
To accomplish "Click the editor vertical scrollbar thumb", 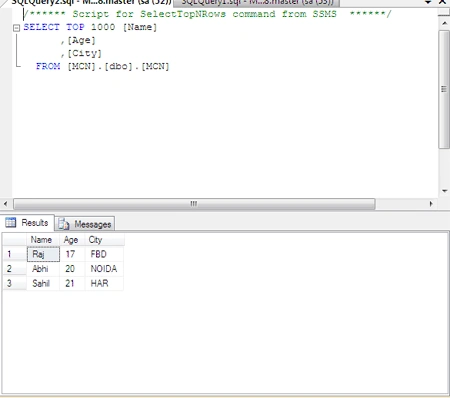I will [x=444, y=89].
